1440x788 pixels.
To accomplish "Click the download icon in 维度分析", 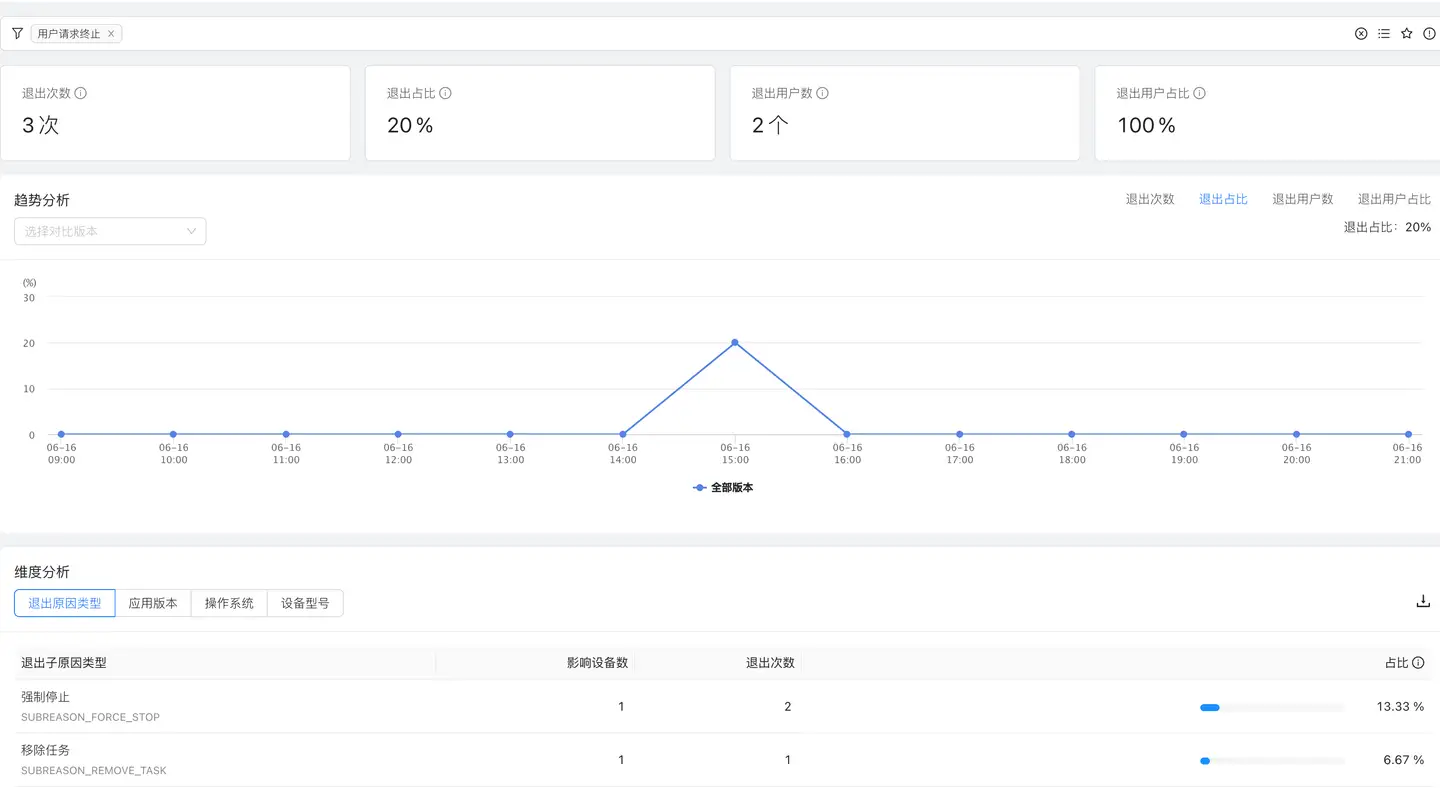I will click(1423, 601).
